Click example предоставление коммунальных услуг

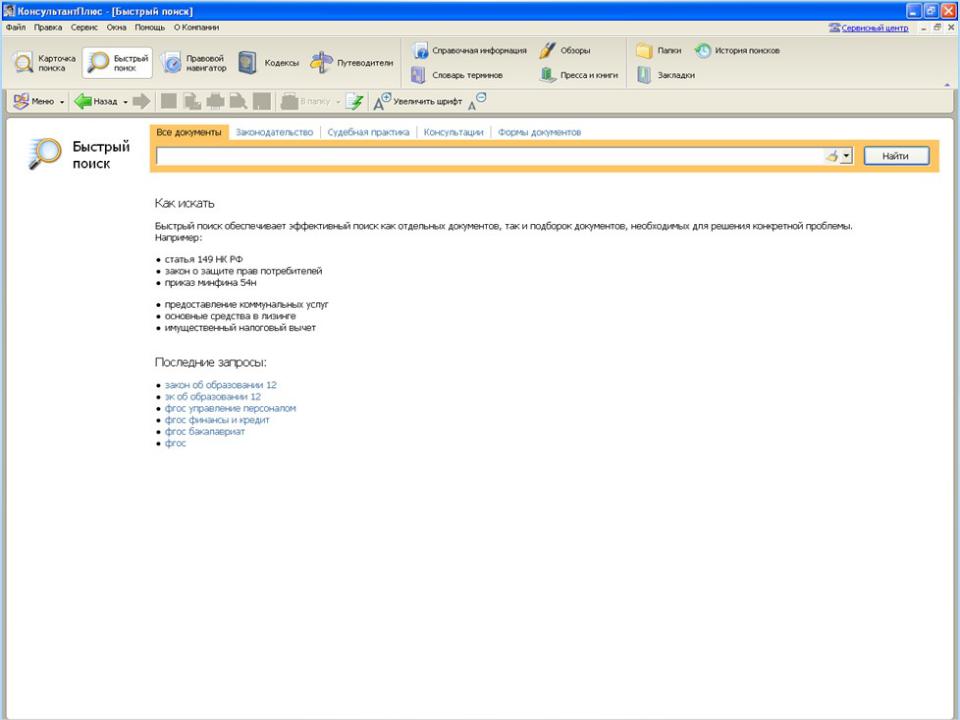pos(247,304)
